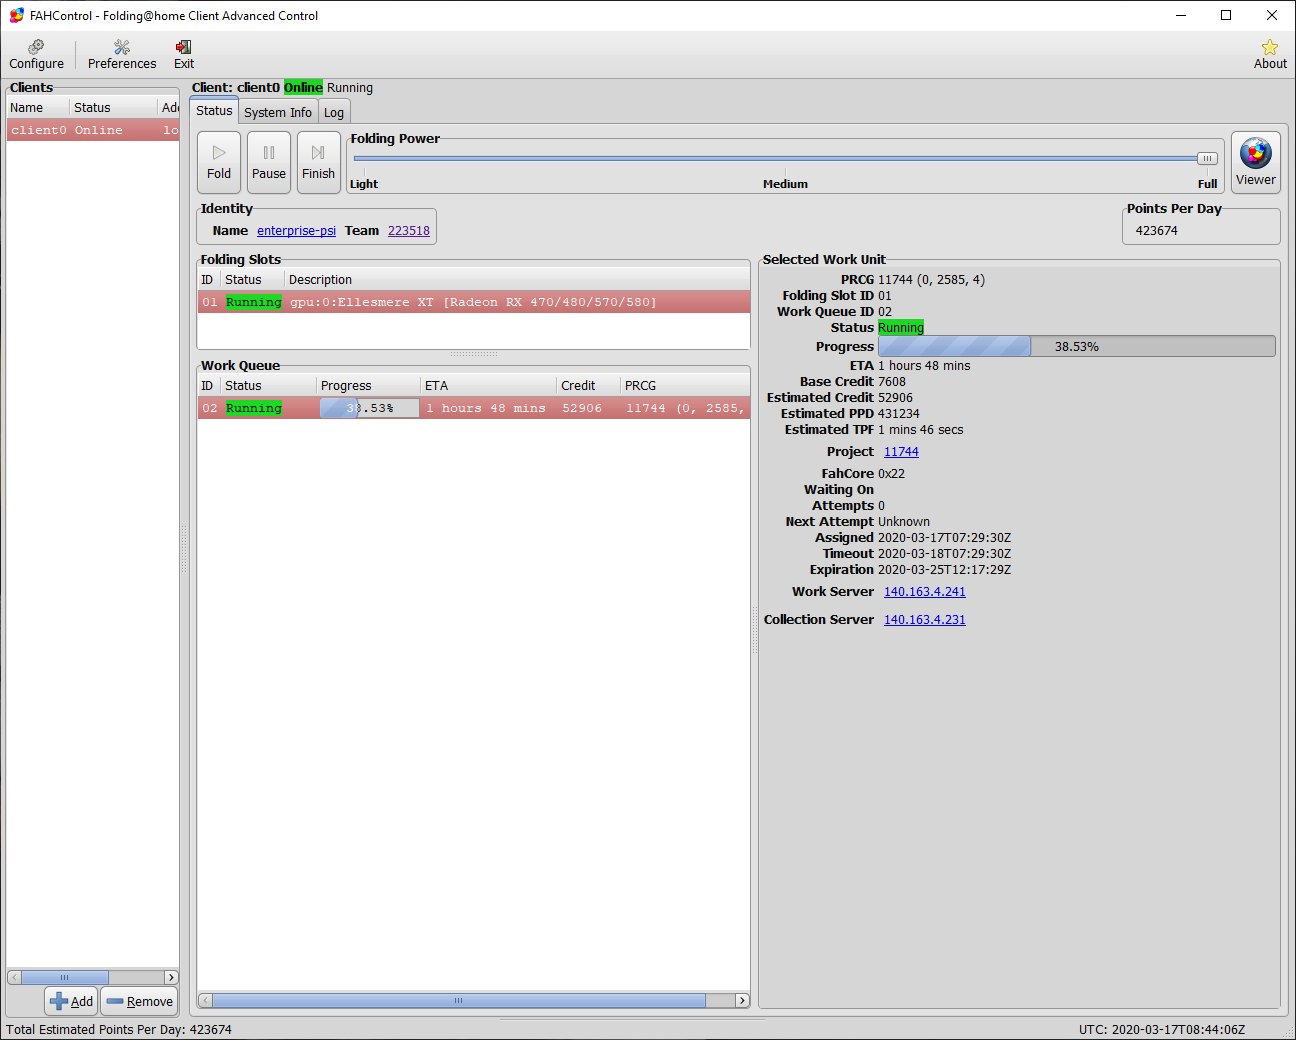Click the Work Queue horizontal scrollbar thumb
Viewport: 1296px width, 1040px height.
coord(459,1000)
